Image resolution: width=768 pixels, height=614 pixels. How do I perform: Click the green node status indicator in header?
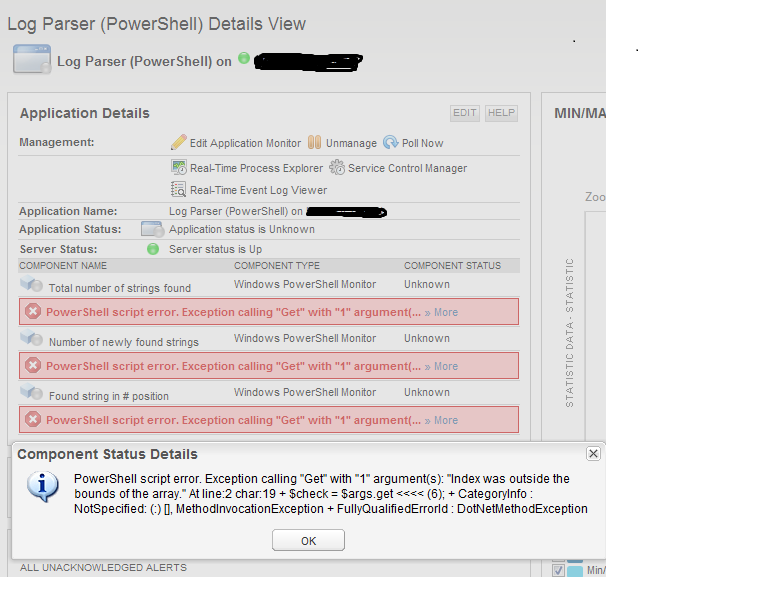pos(244,58)
